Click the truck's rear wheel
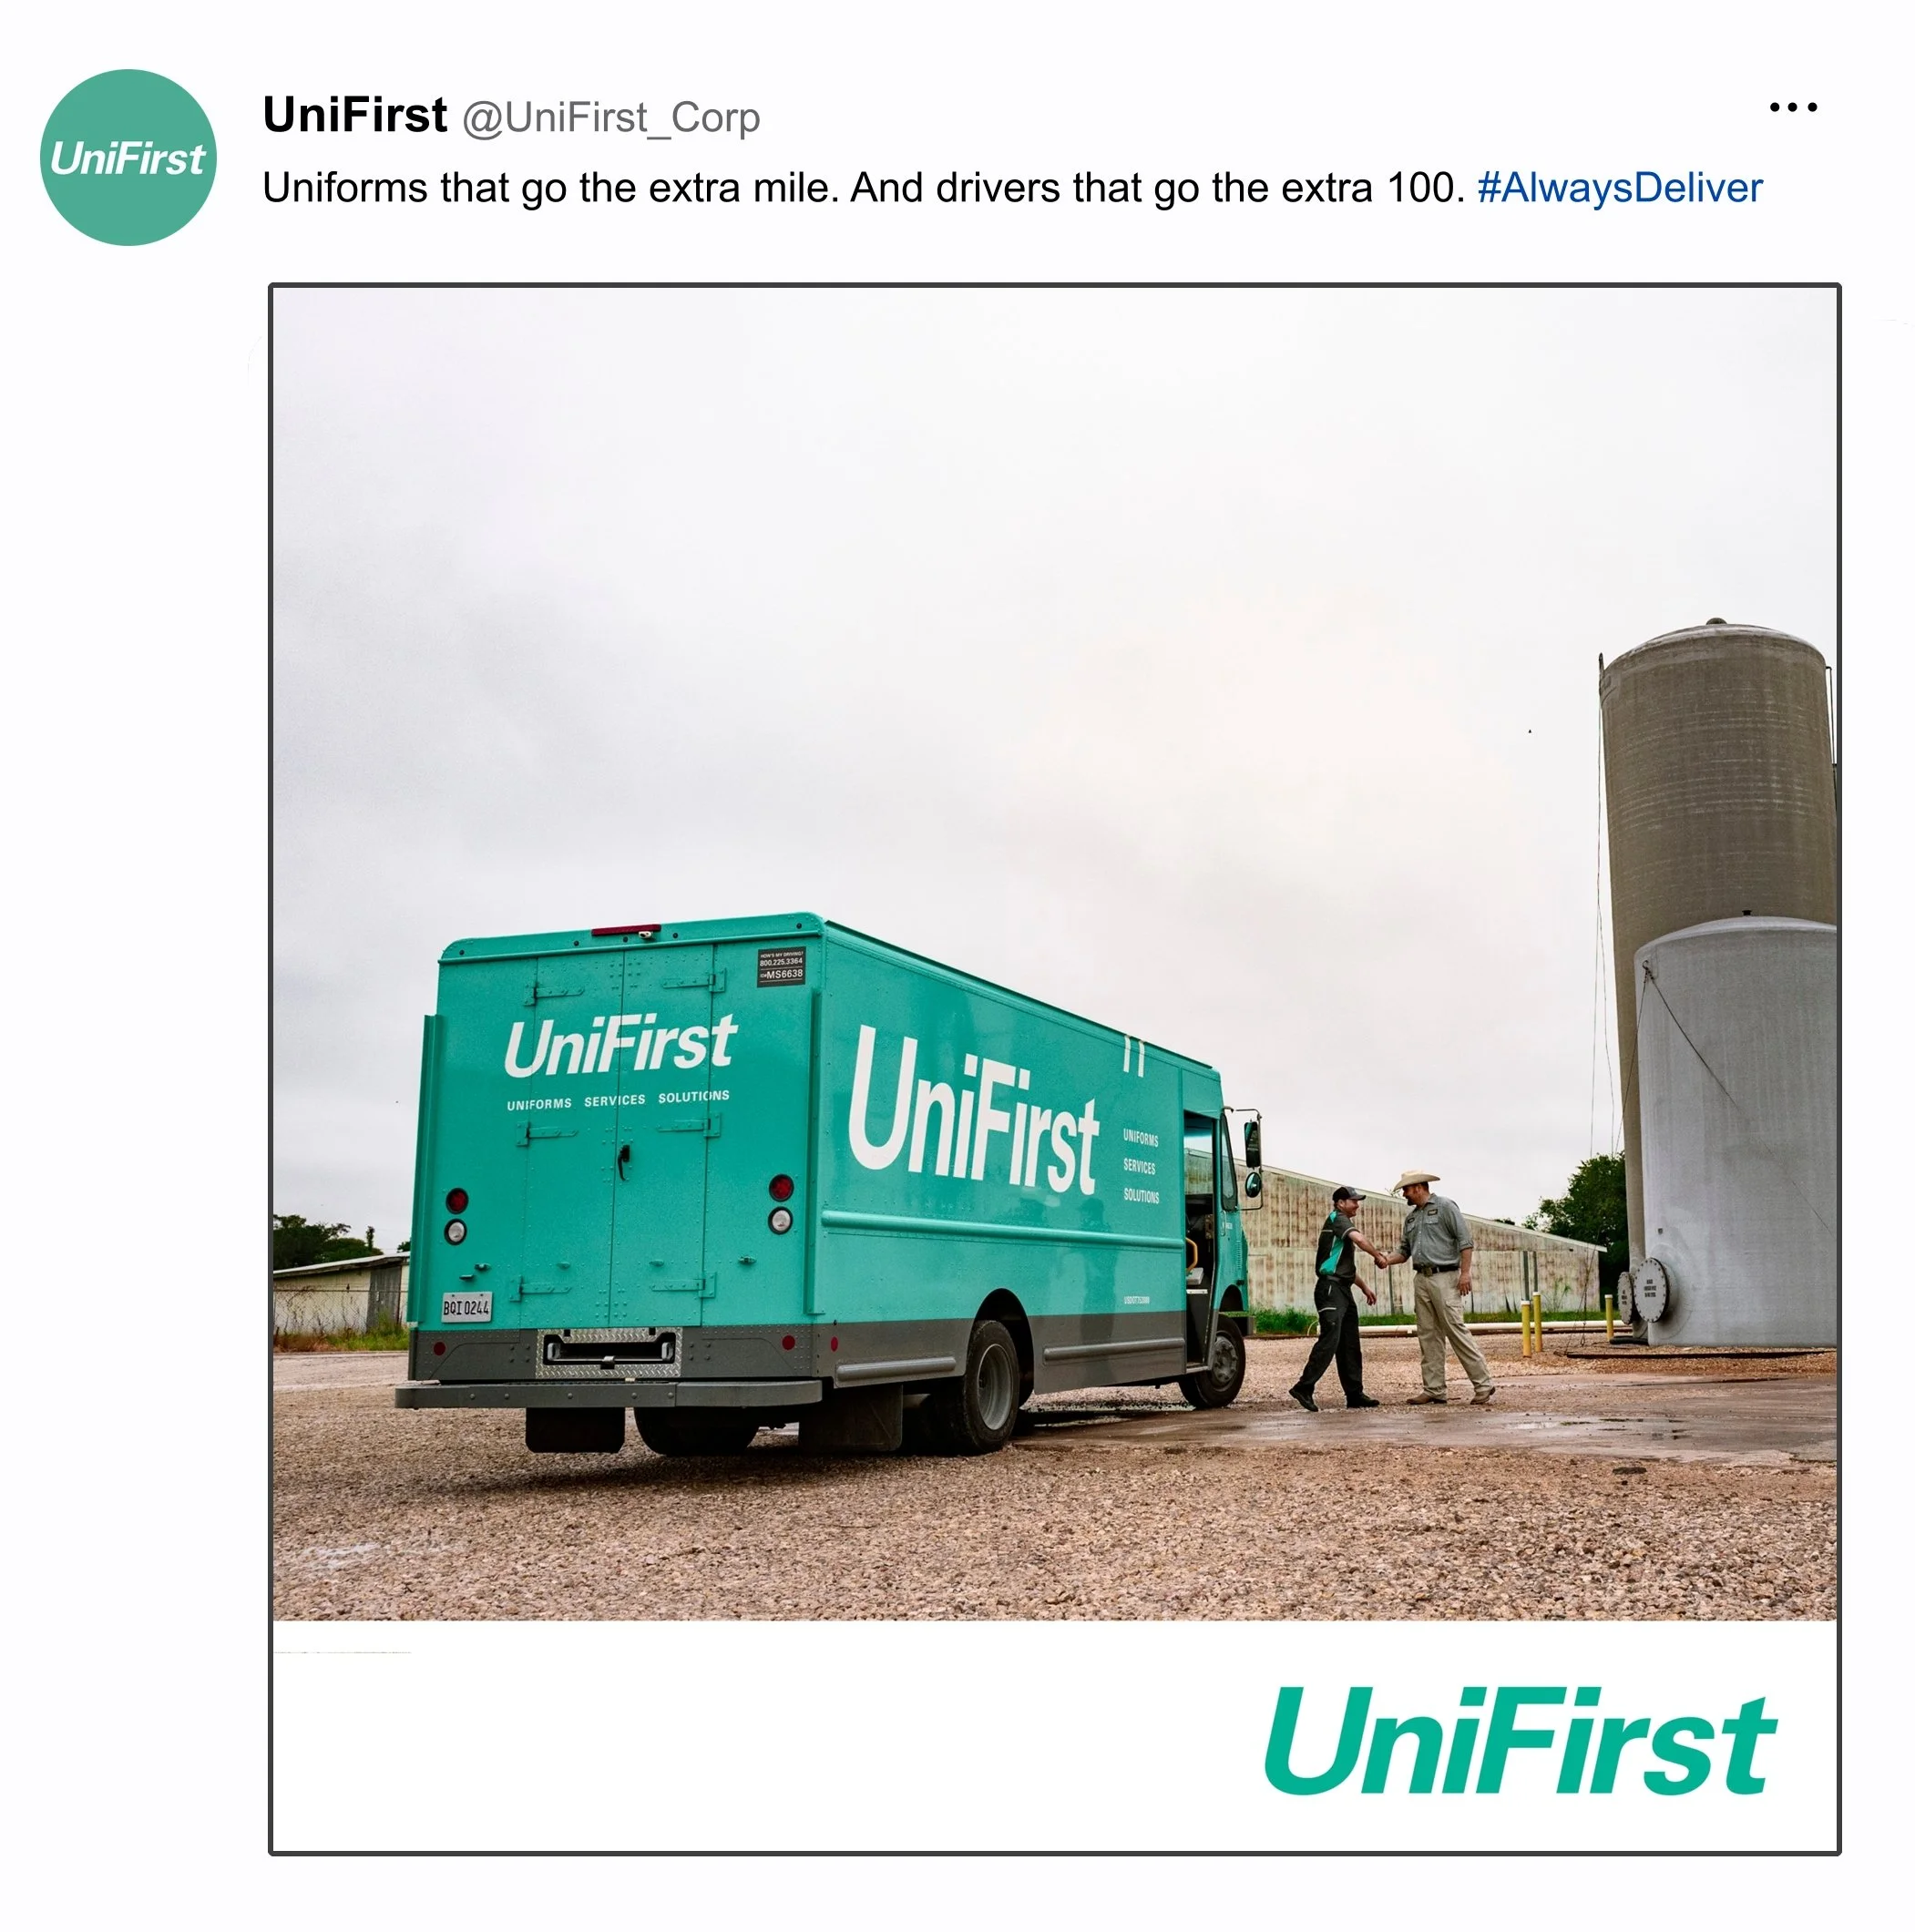1915x1932 pixels. point(984,1387)
